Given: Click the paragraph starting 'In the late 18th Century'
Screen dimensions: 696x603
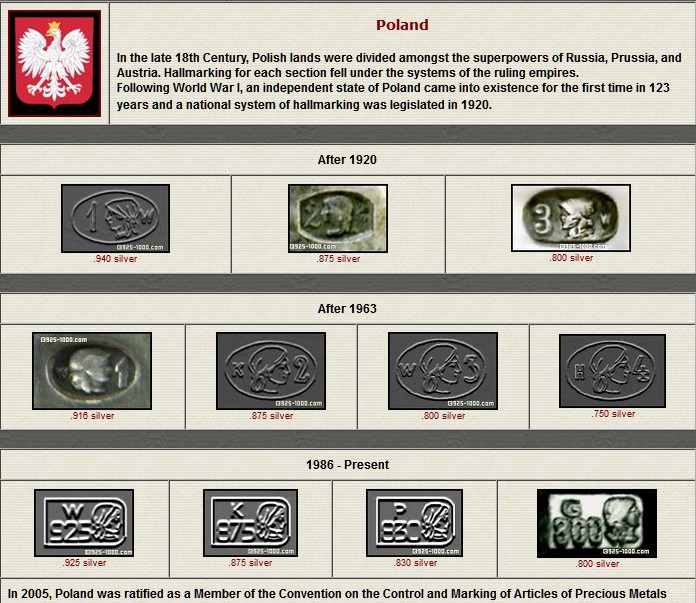Looking at the screenshot, I should 399,65.
